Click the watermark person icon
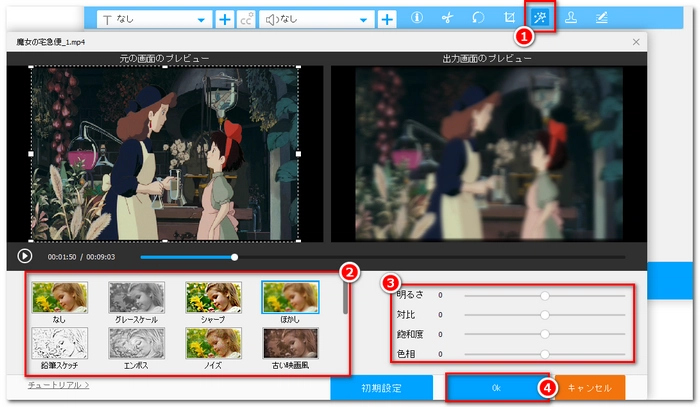 tap(572, 18)
